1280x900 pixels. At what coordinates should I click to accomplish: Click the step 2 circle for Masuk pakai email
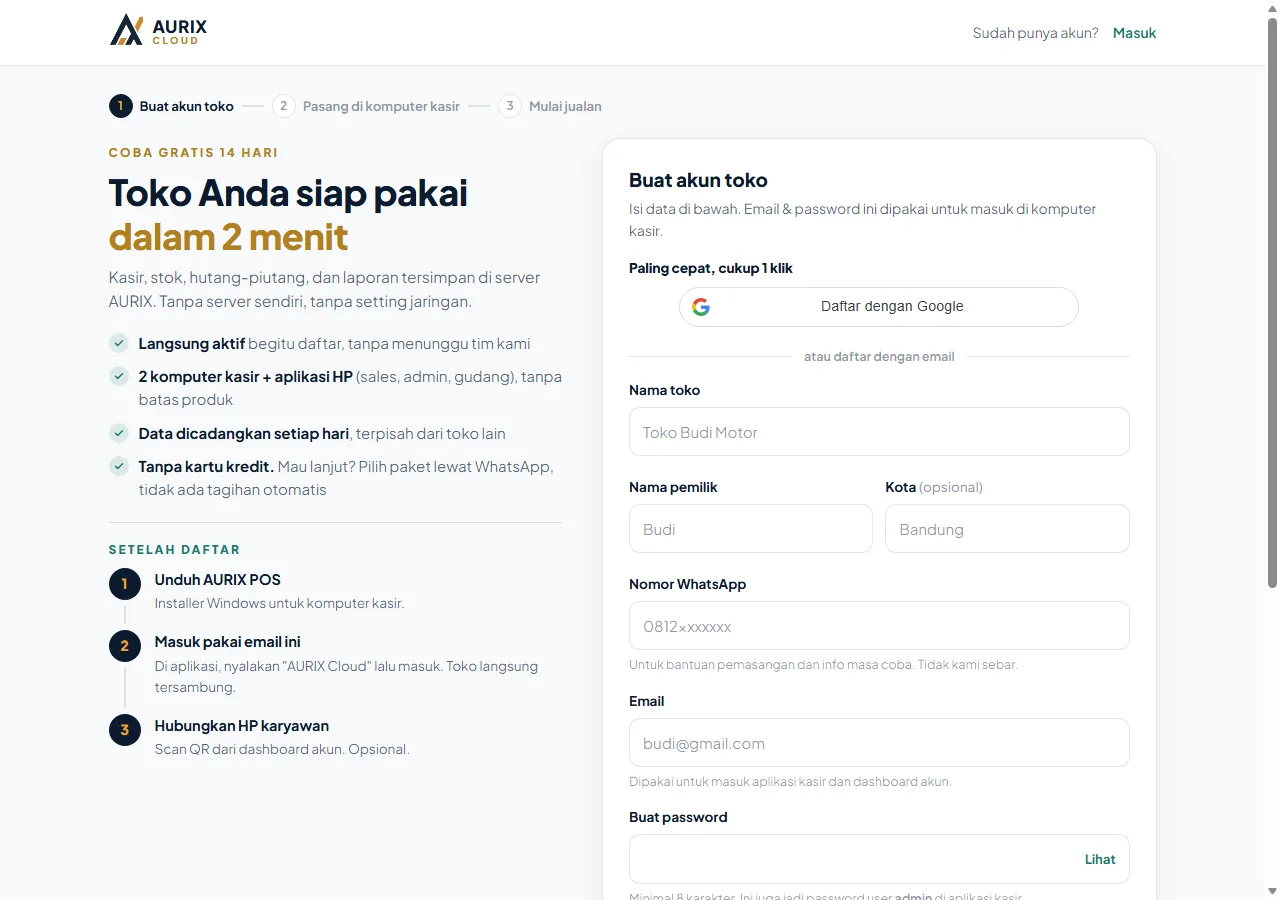coord(125,646)
